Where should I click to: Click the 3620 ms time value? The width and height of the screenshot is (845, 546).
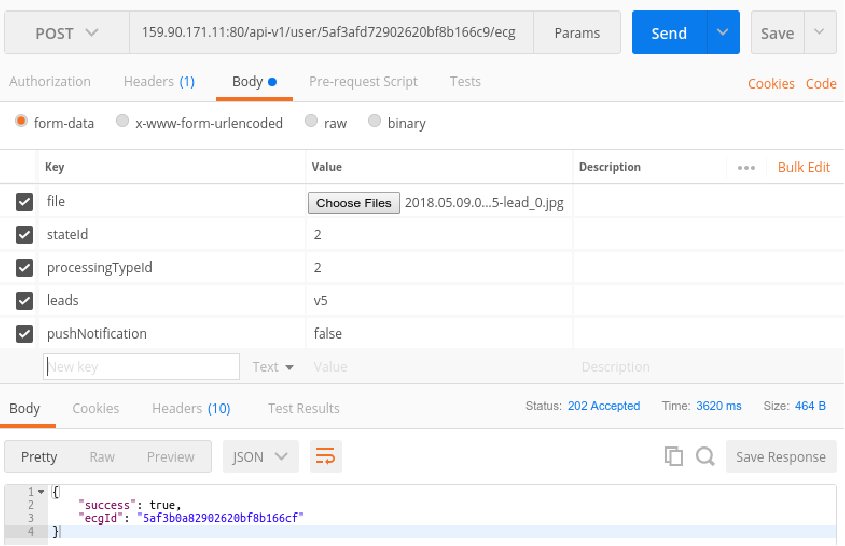718,406
